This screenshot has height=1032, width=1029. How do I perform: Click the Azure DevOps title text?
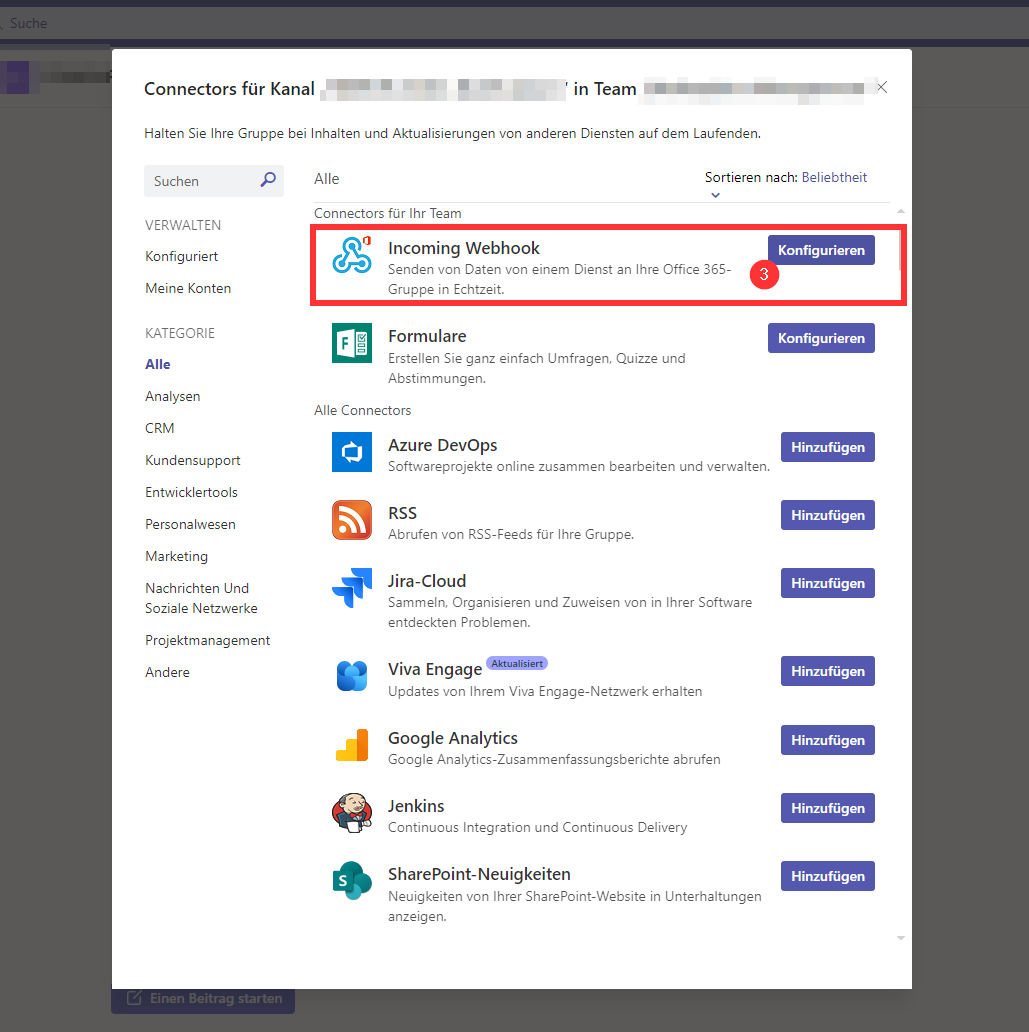(x=442, y=446)
